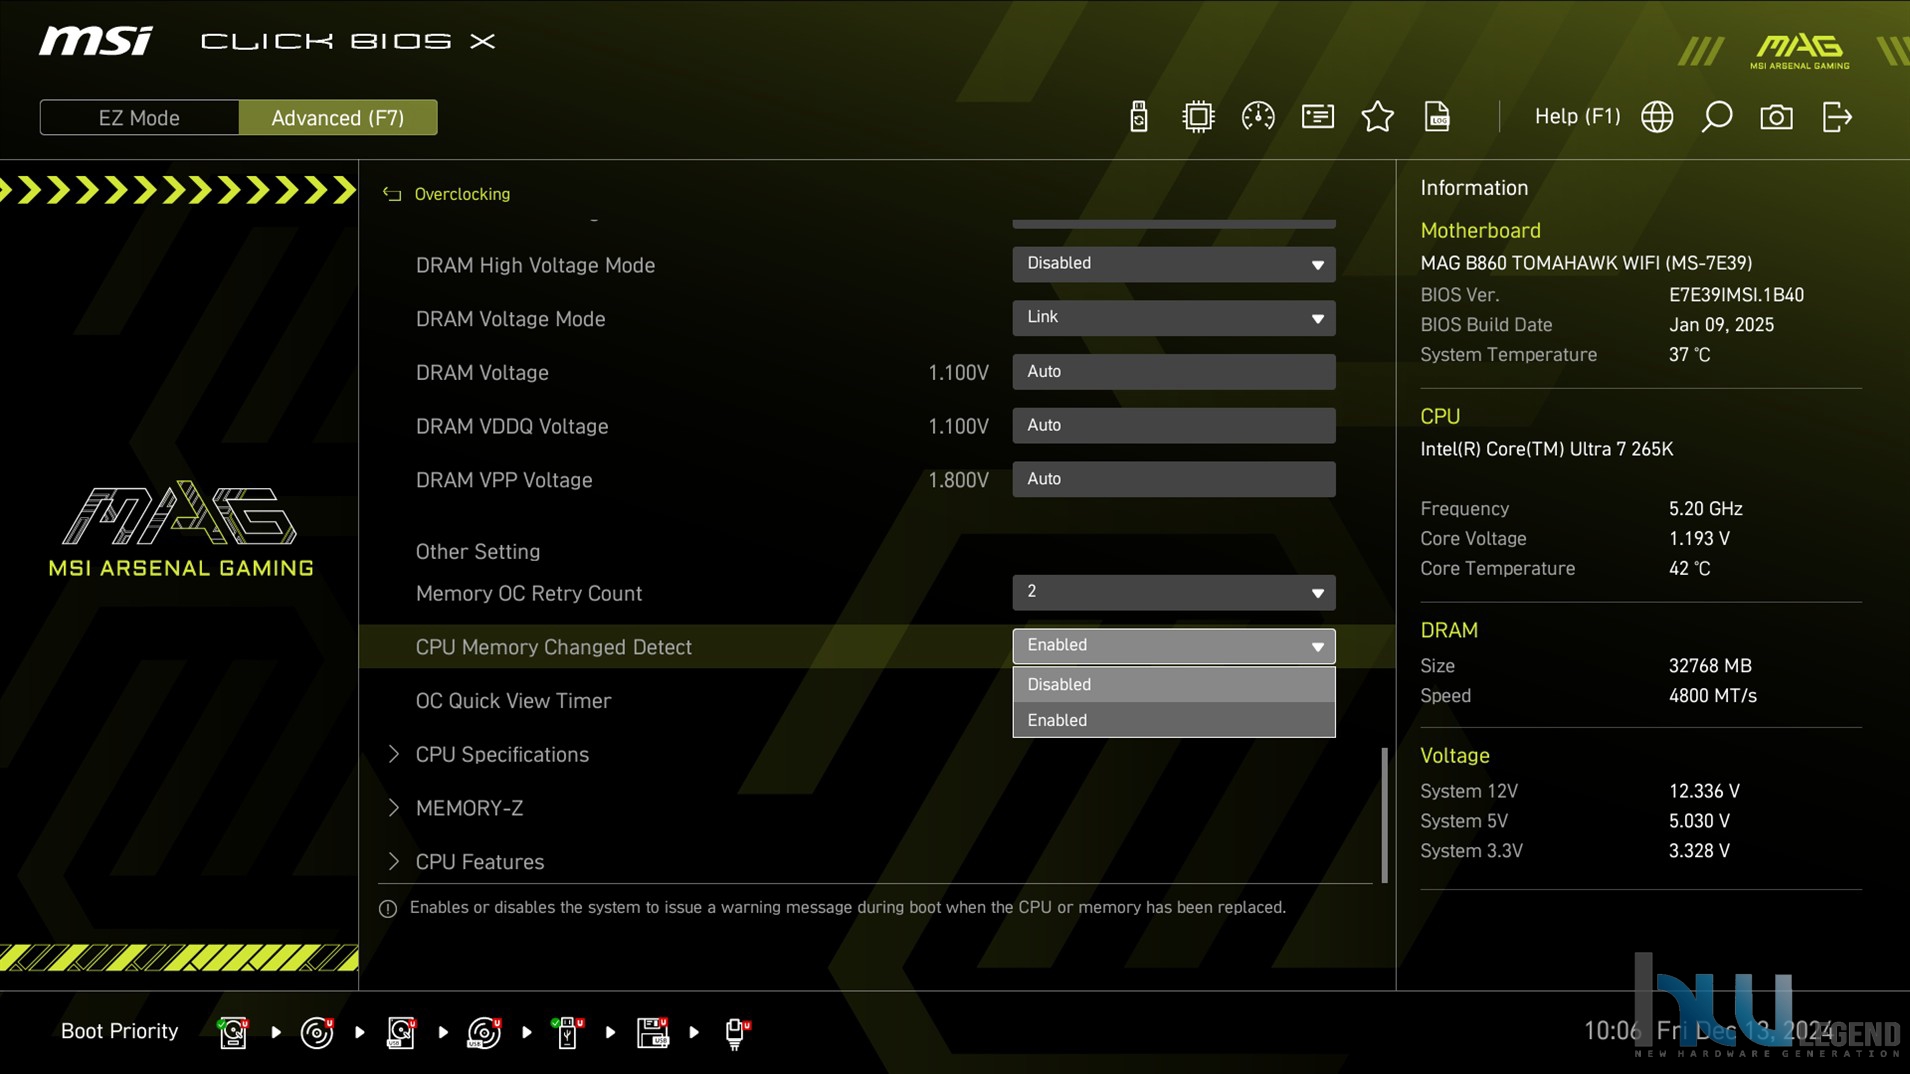The height and width of the screenshot is (1074, 1910).
Task: Open search with the magnifier icon
Action: (x=1717, y=117)
